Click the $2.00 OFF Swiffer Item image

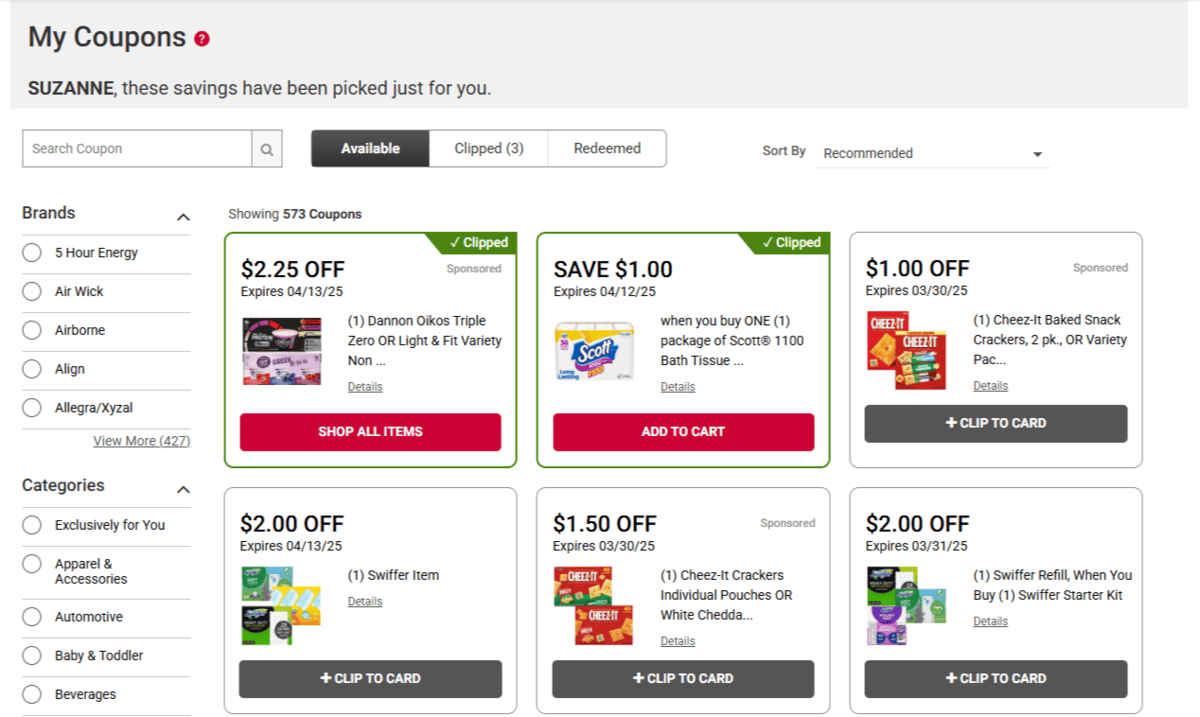click(280, 605)
